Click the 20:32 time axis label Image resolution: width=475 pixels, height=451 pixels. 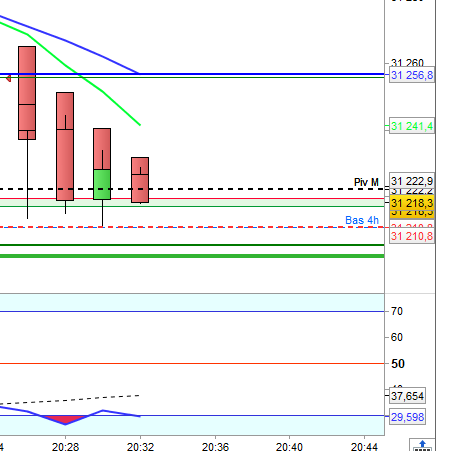coord(140,447)
